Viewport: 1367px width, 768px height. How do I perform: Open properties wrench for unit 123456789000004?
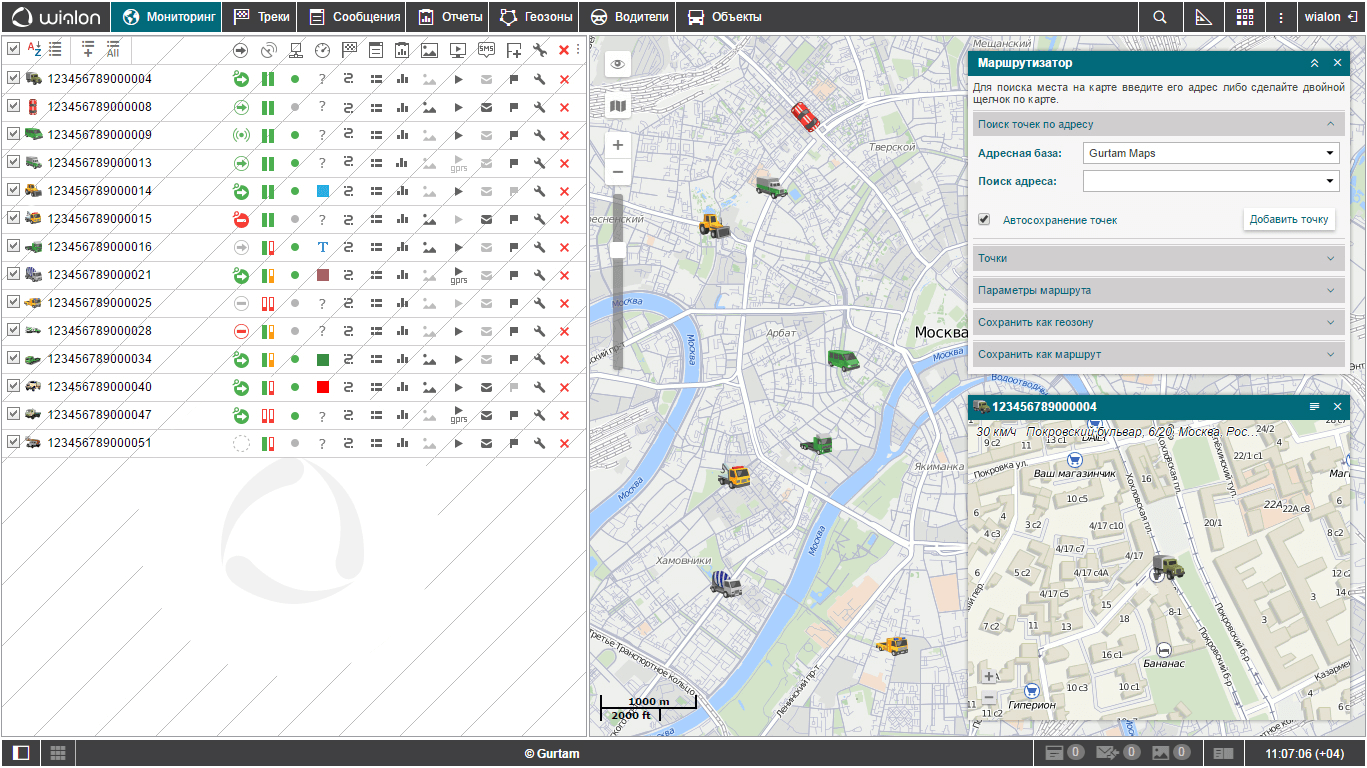540,79
